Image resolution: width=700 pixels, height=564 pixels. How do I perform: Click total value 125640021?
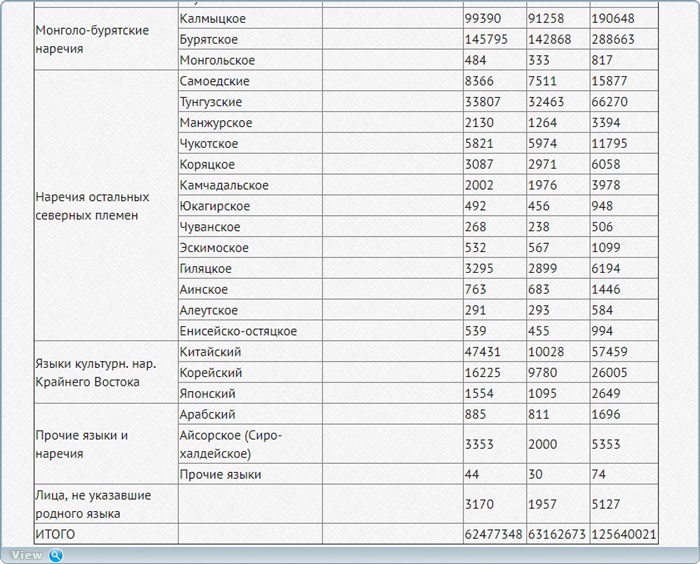[624, 534]
